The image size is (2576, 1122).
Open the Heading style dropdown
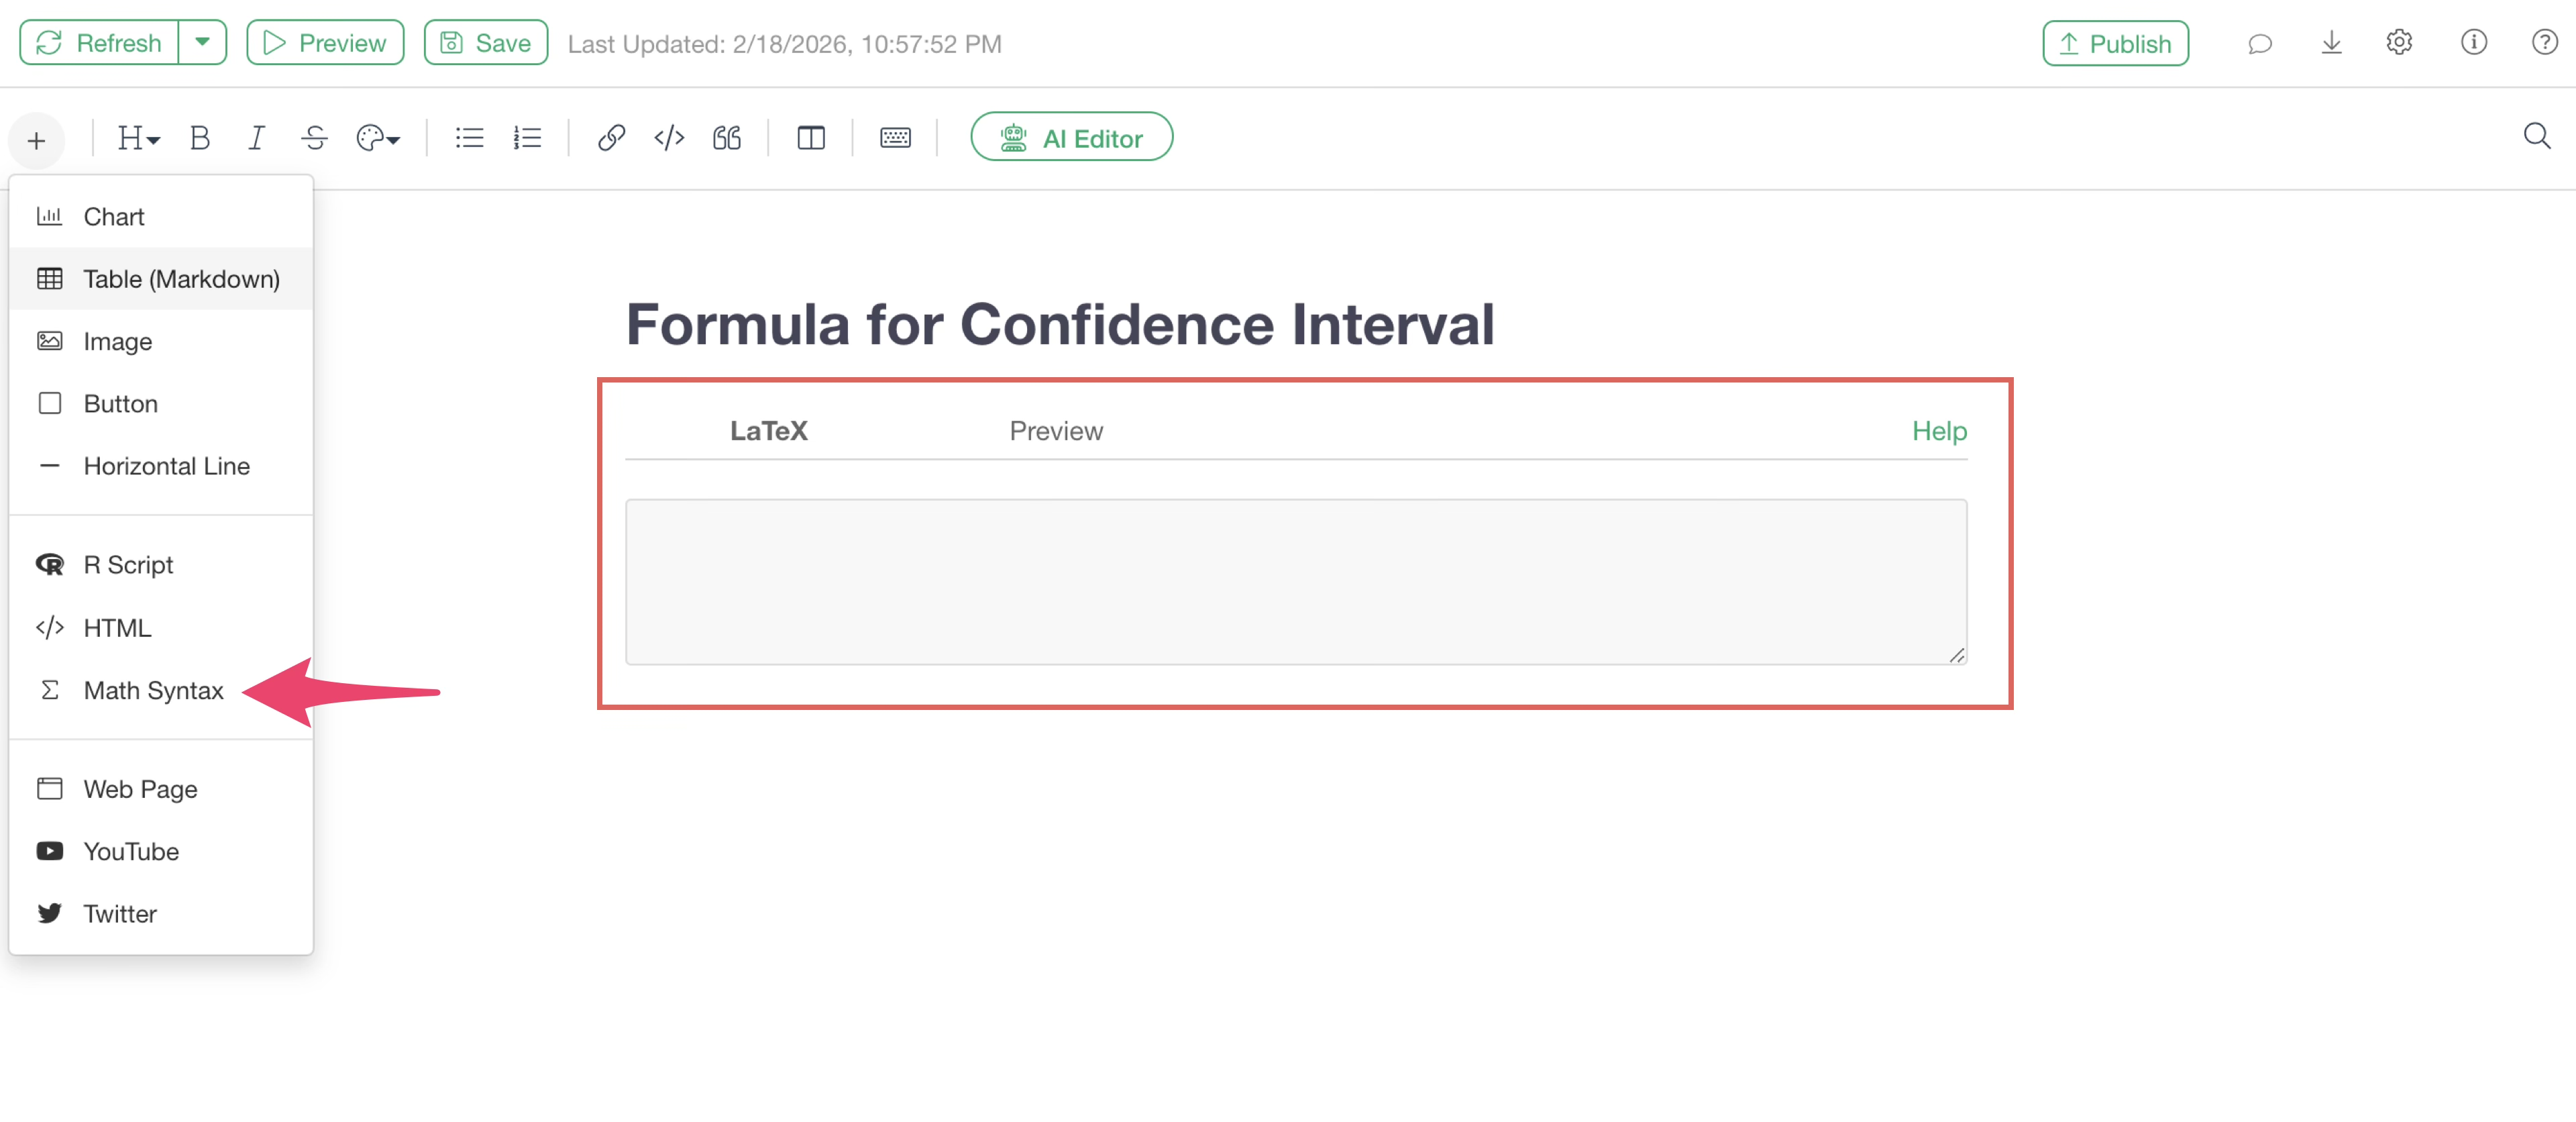[x=138, y=138]
